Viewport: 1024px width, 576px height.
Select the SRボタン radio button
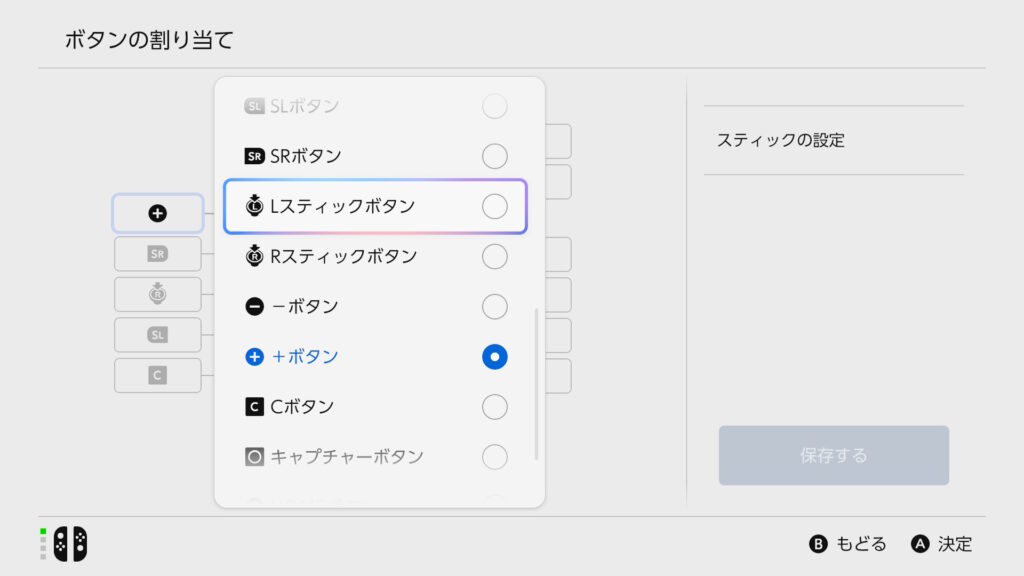[495, 156]
